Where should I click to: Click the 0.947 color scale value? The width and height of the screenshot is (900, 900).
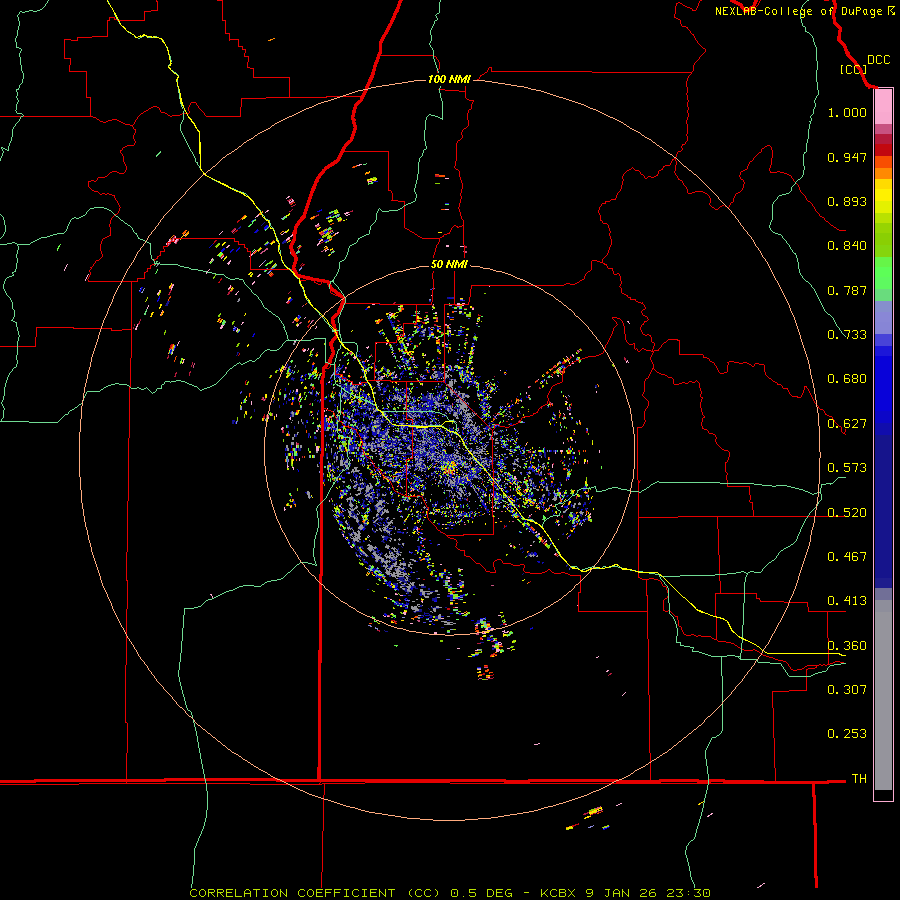847,157
